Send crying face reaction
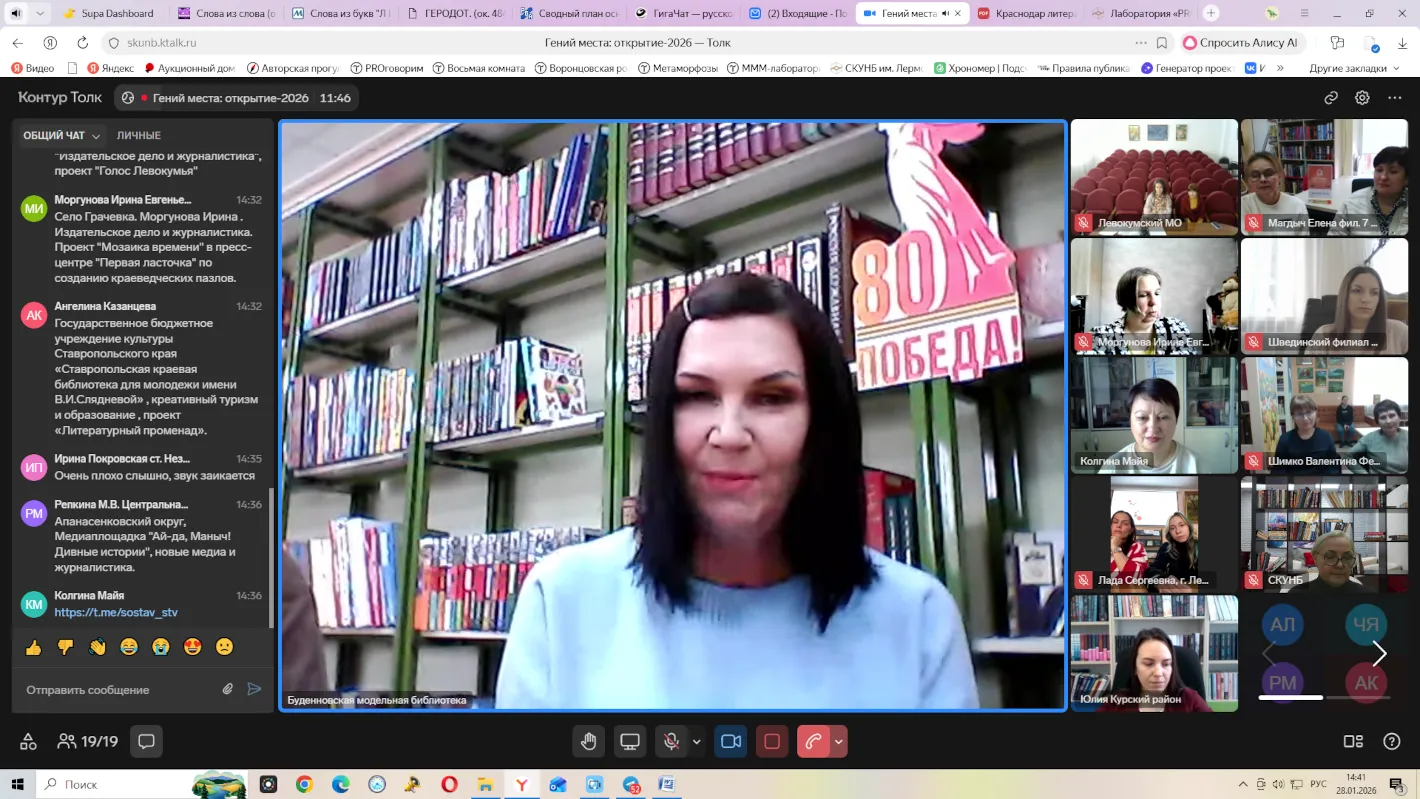1420x799 pixels. coord(160,647)
